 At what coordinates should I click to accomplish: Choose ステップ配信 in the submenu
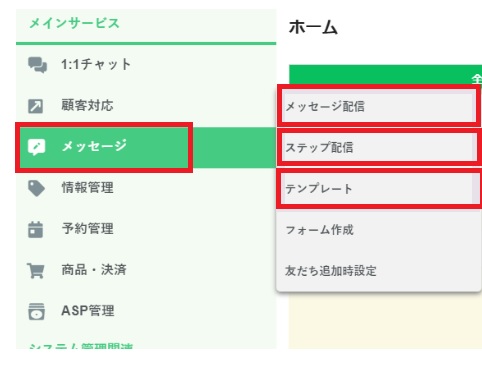[x=379, y=147]
